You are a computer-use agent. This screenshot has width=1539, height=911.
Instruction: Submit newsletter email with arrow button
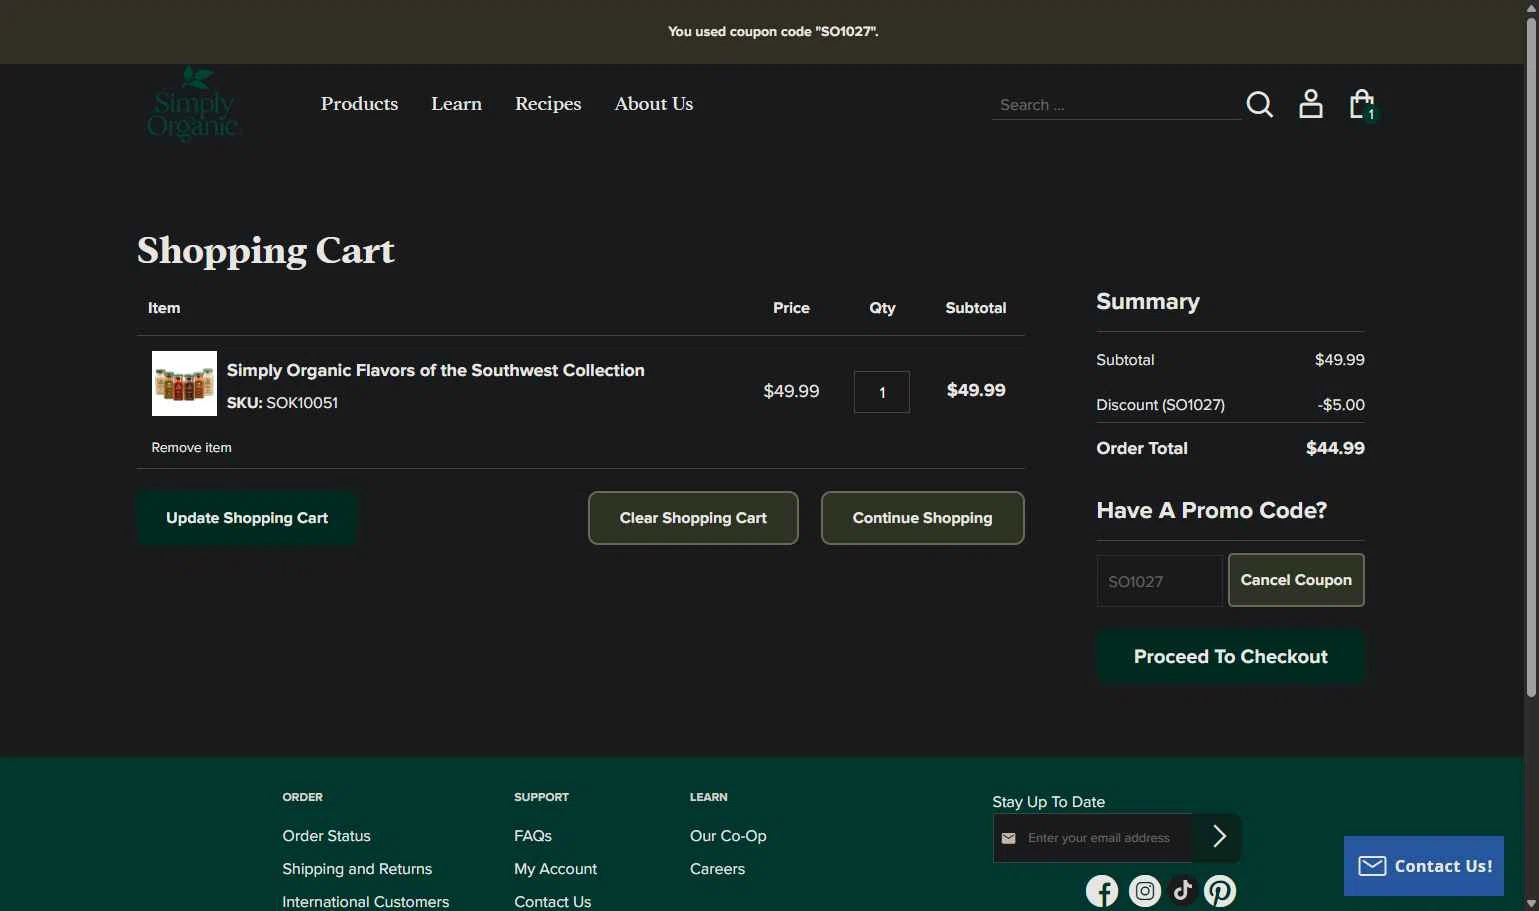pos(1218,837)
